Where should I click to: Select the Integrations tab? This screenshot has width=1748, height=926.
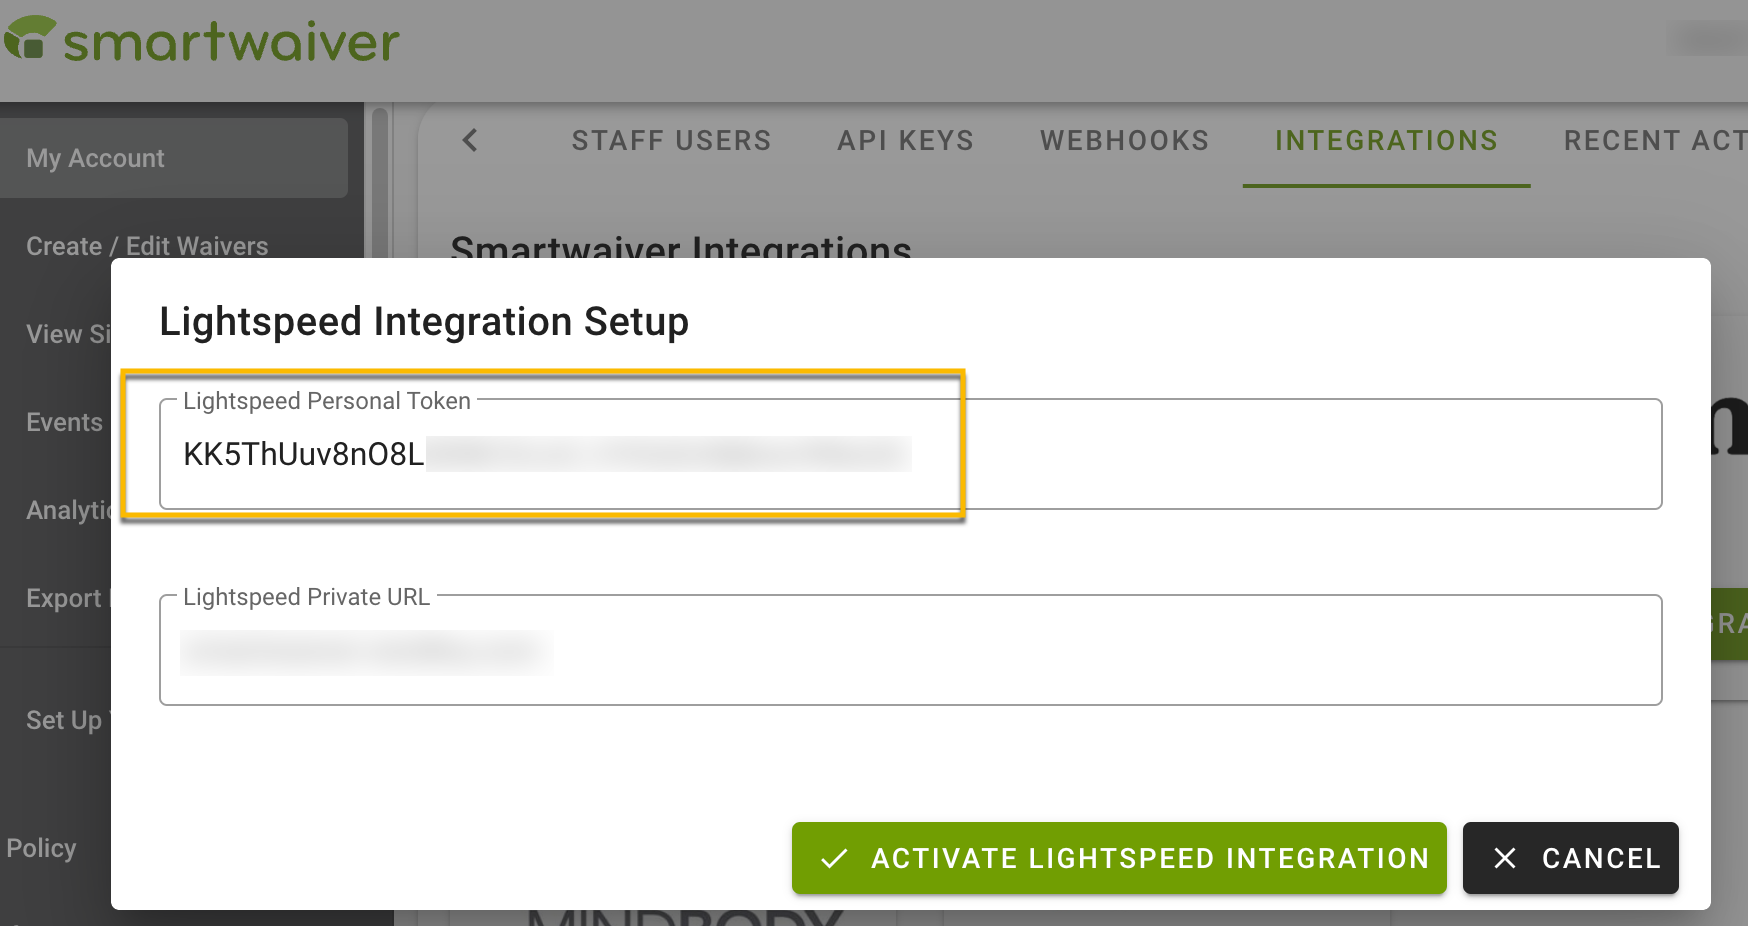coord(1386,140)
